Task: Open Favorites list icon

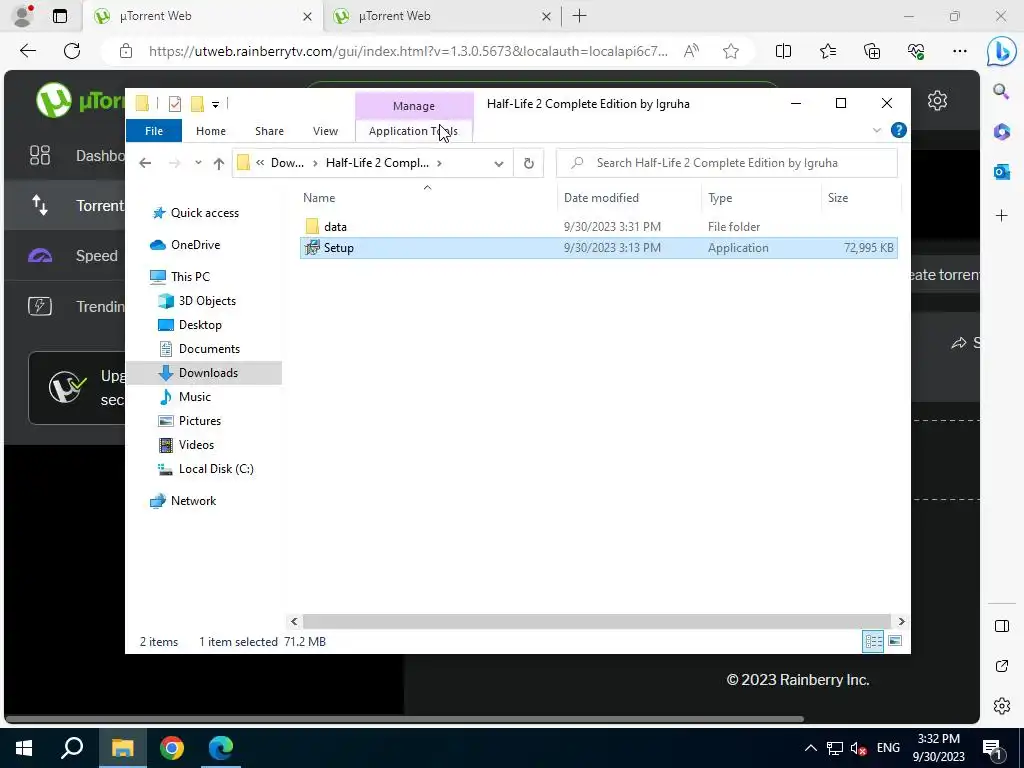Action: (x=827, y=51)
